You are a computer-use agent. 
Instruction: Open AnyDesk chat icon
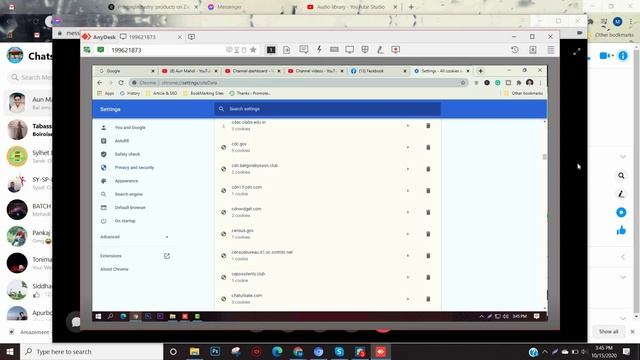tap(303, 49)
